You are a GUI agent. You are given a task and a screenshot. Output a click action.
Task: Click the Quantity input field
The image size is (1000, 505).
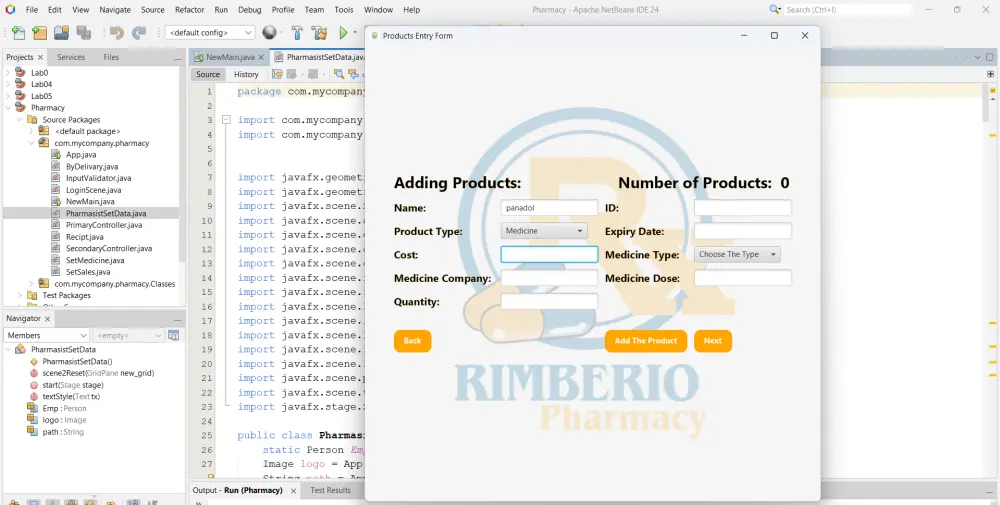(549, 302)
